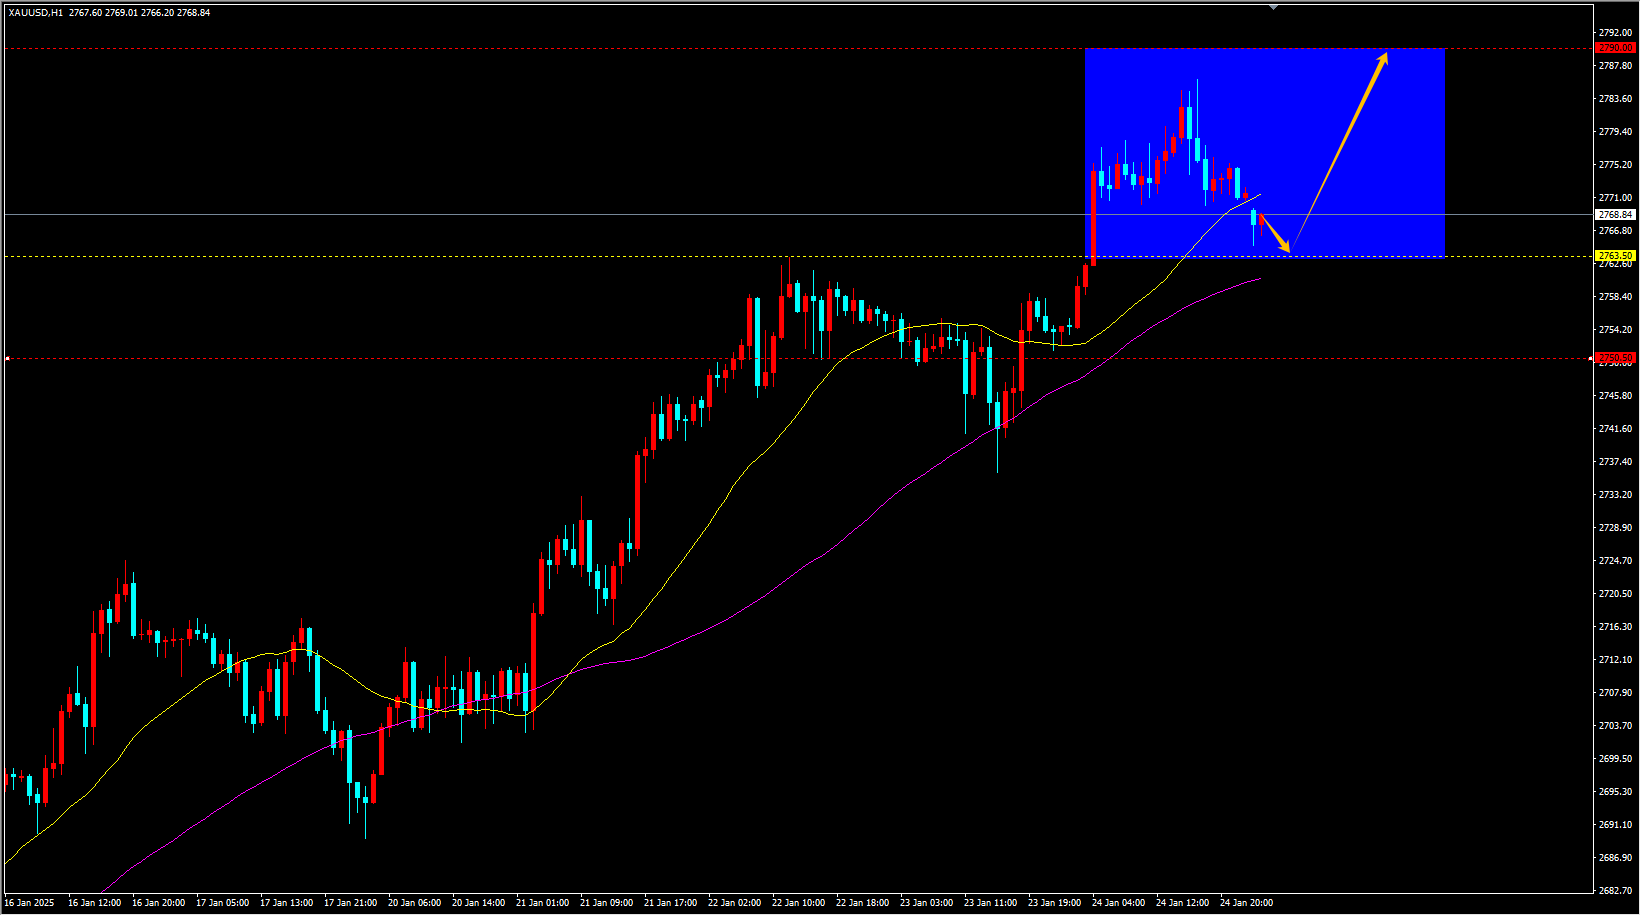The width and height of the screenshot is (1641, 916).
Task: Click the 2724.70 price scale label
Action: point(1616,561)
